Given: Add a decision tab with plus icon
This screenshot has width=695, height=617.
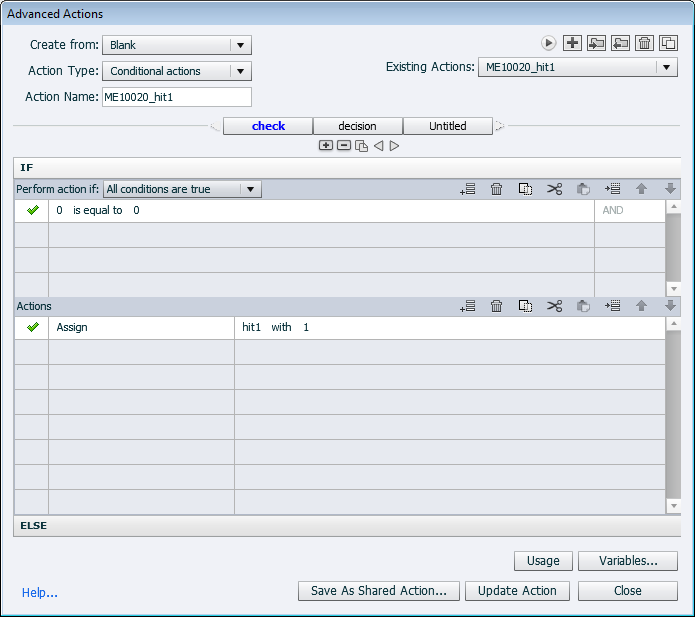Looking at the screenshot, I should coord(326,145).
